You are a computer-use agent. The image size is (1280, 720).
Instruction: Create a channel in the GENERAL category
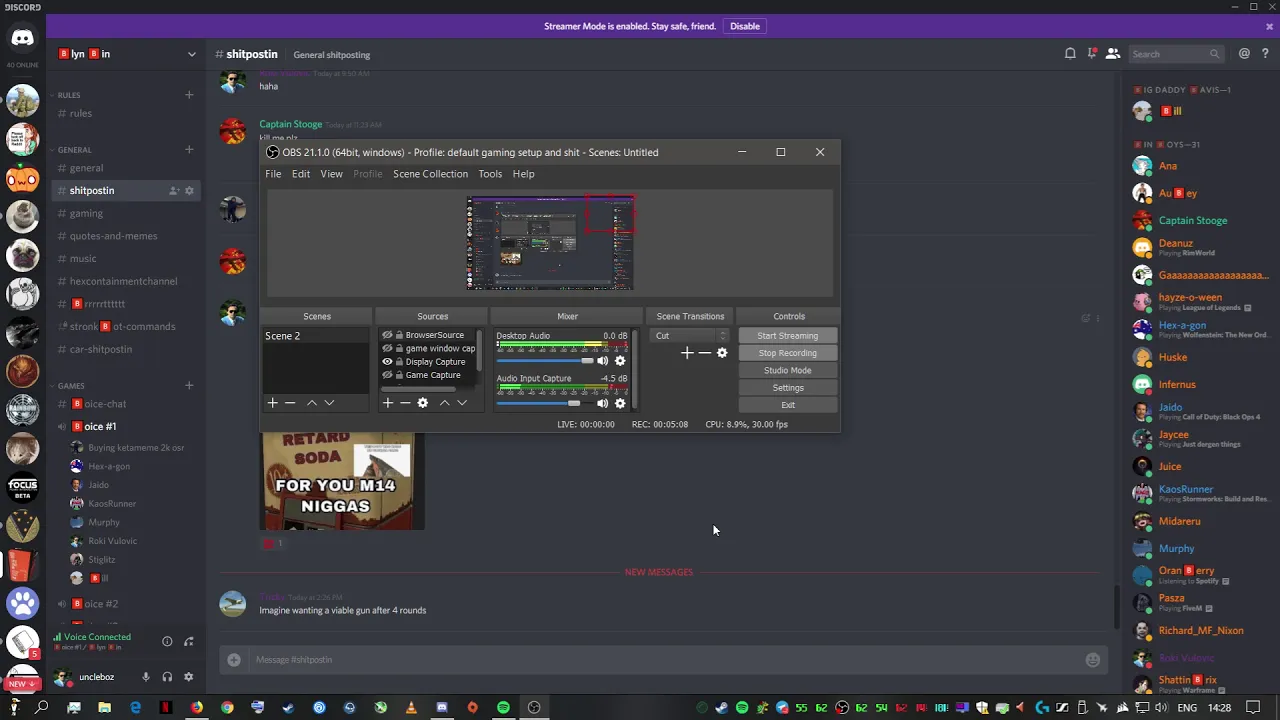[x=189, y=150]
